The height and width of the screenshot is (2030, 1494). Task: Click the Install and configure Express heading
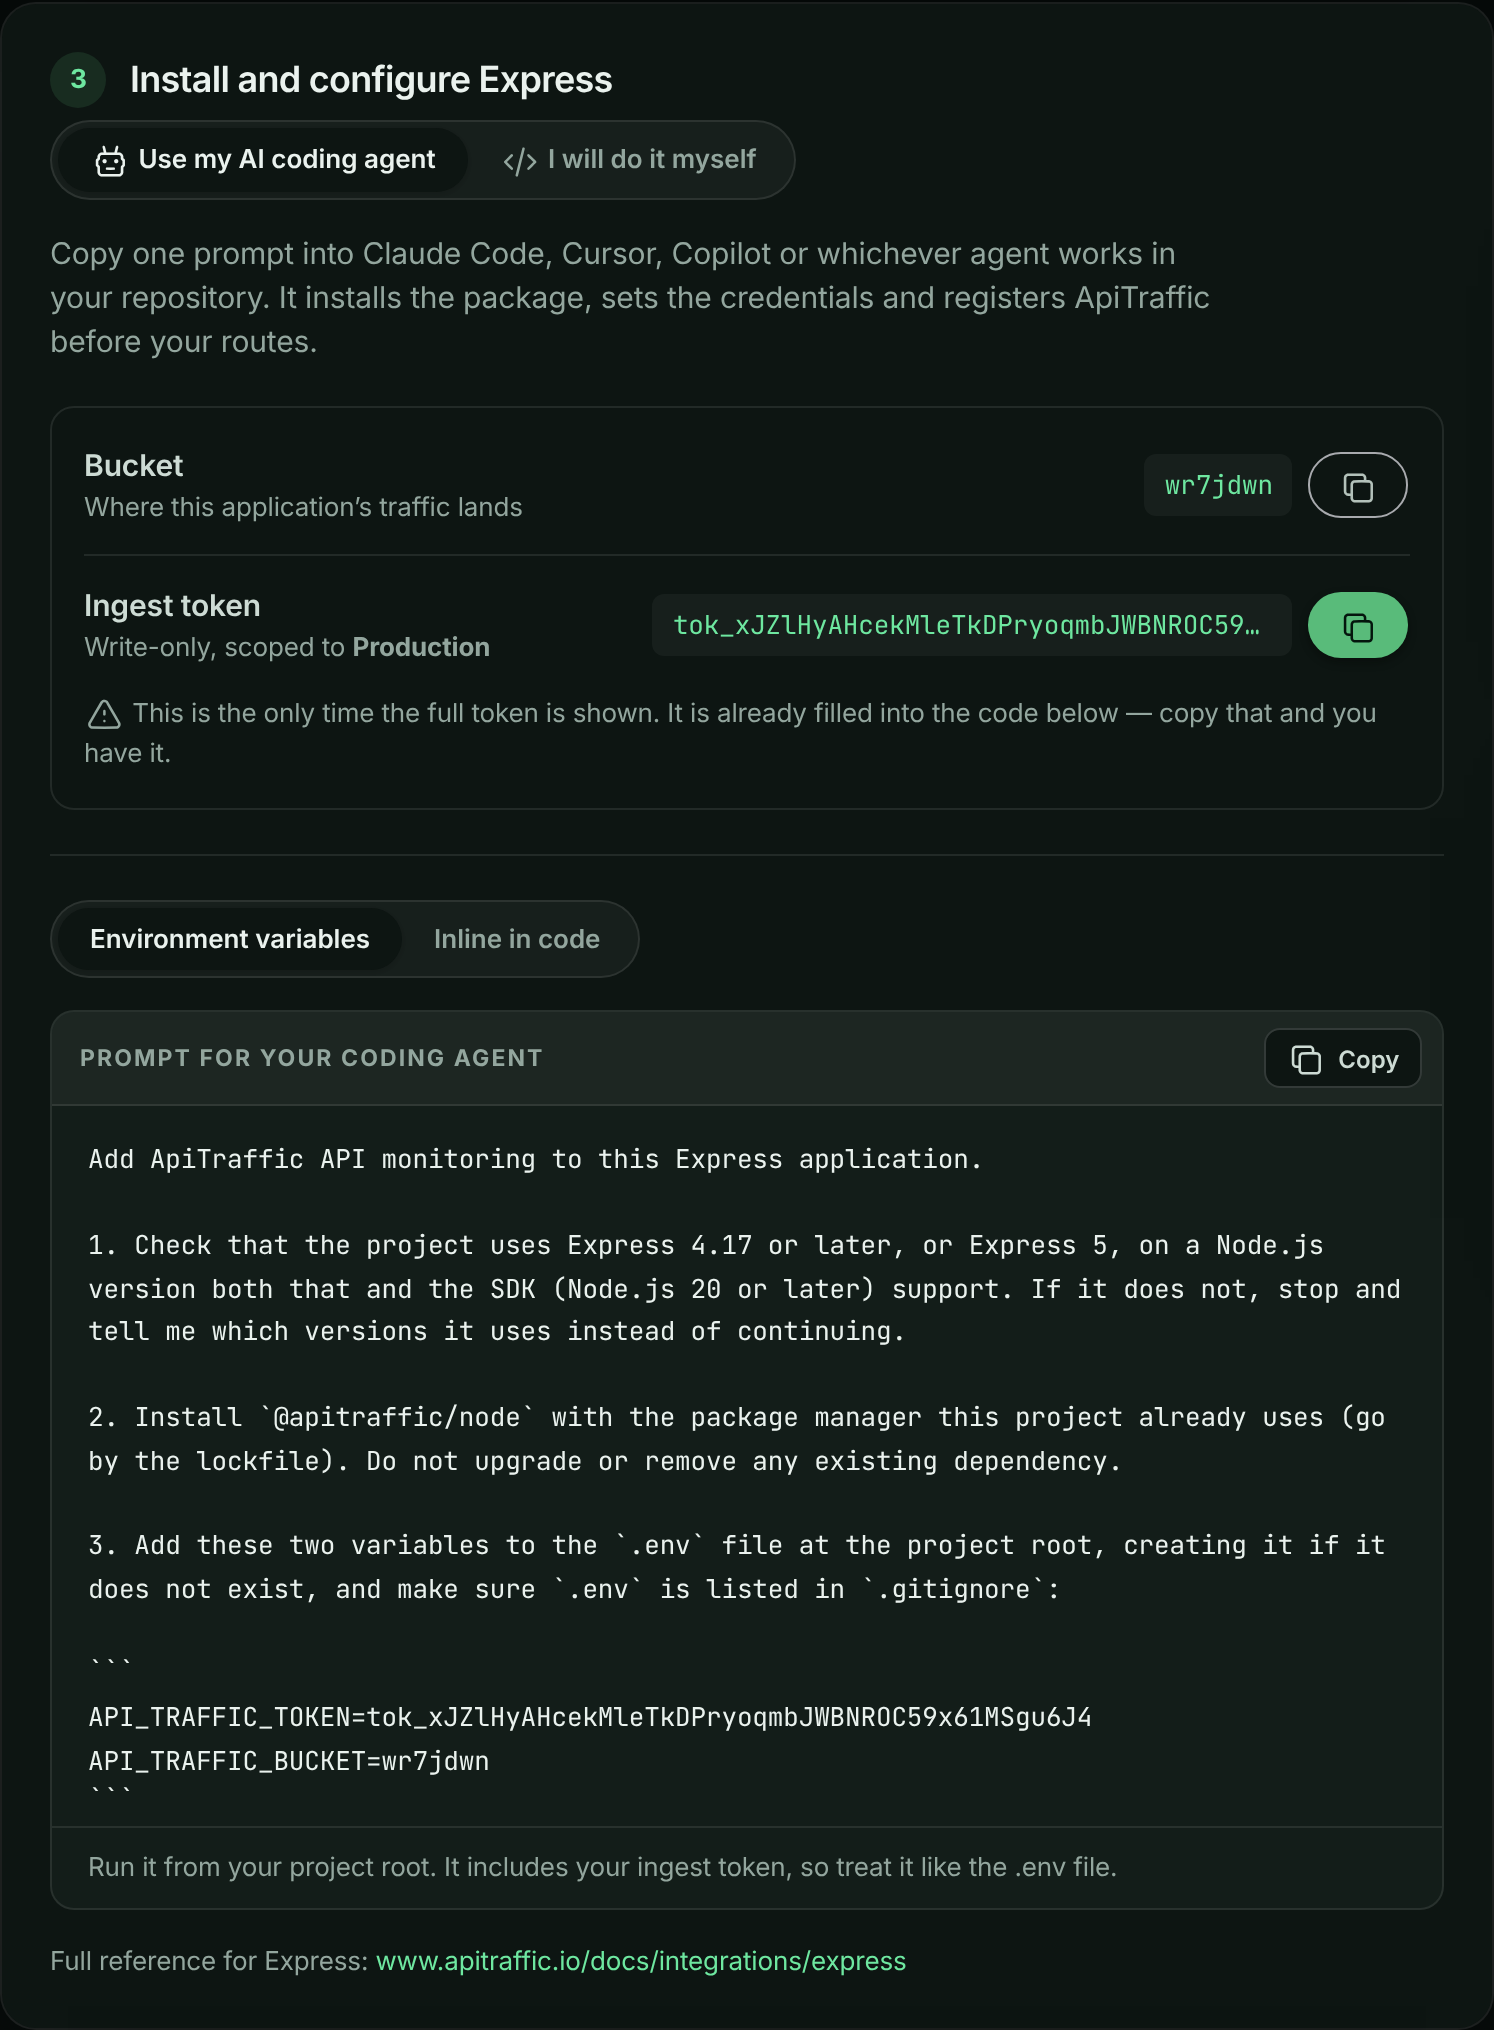point(371,80)
